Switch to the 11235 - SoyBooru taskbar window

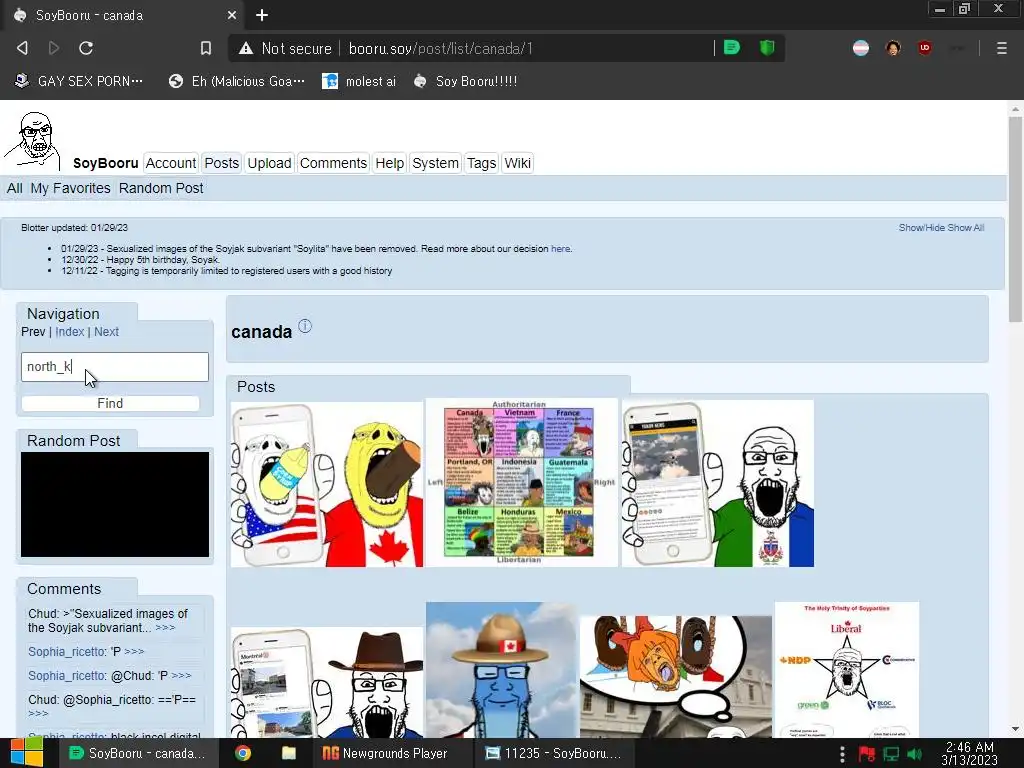click(x=554, y=753)
